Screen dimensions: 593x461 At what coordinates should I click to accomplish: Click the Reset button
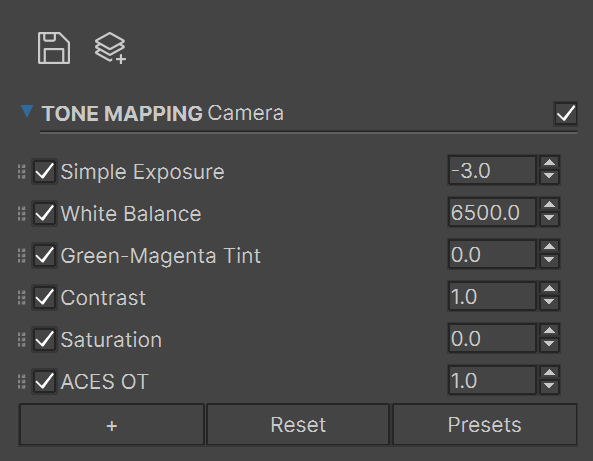pos(298,425)
